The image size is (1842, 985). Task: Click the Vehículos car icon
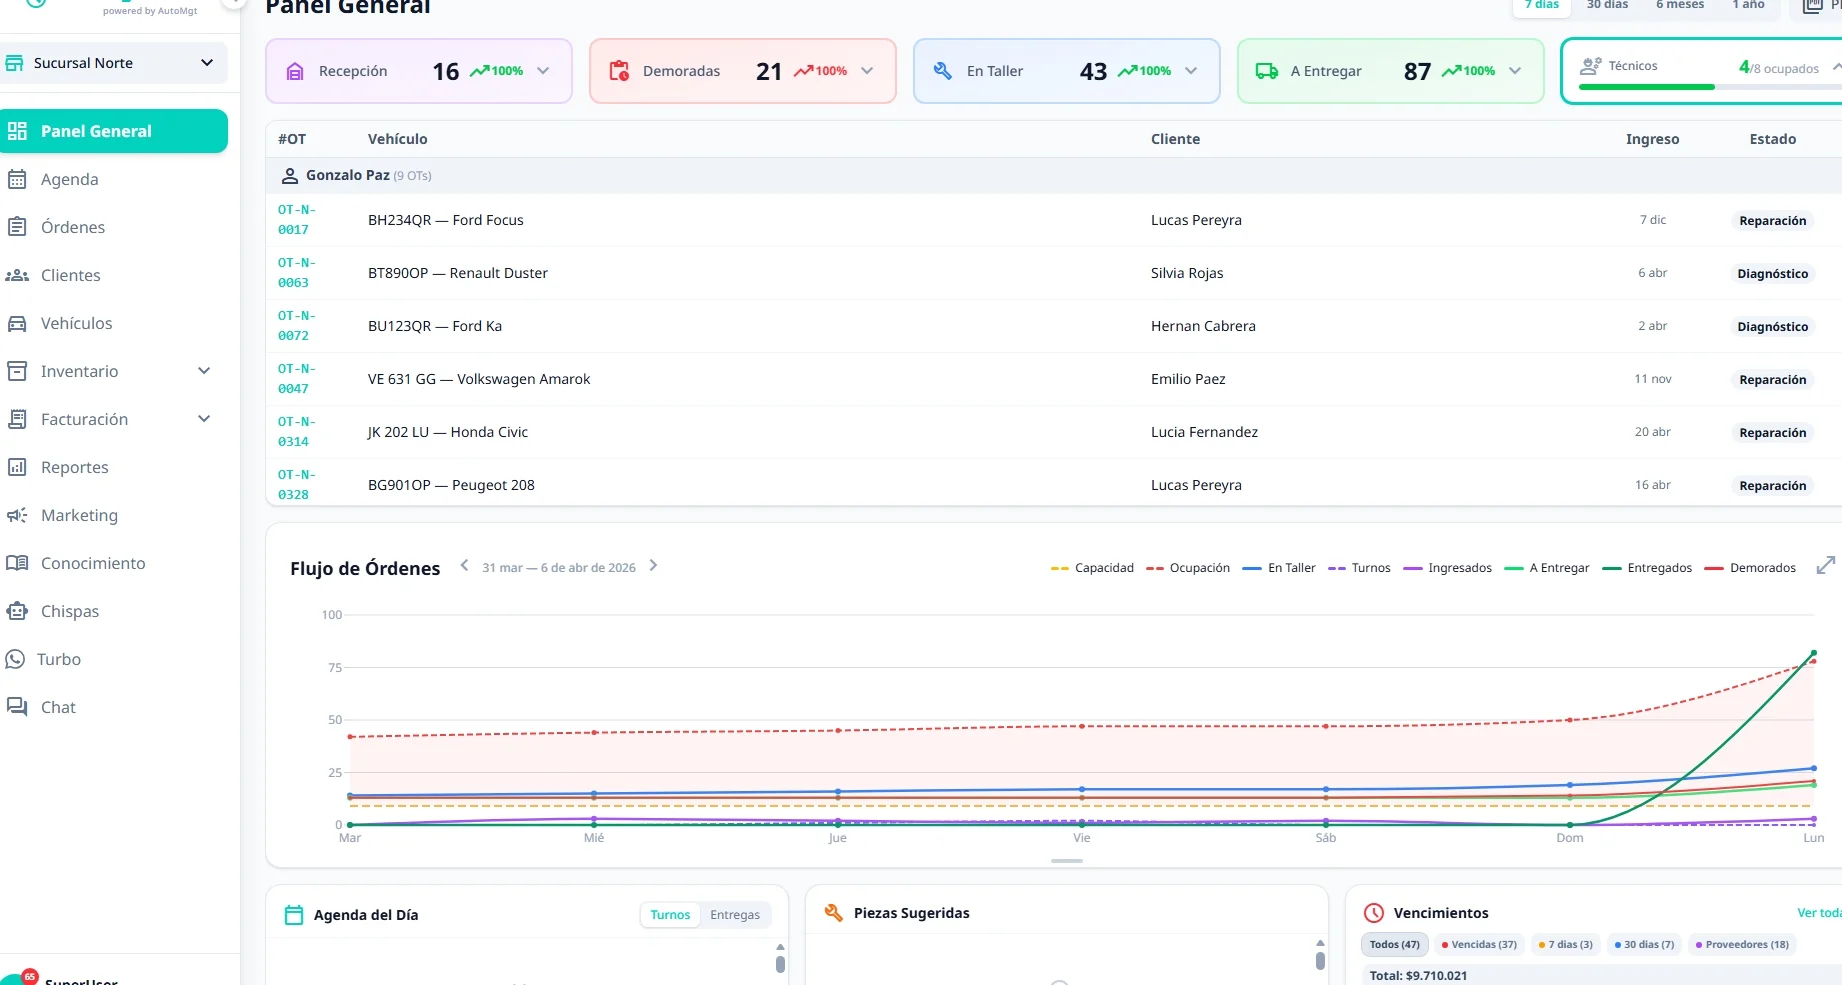pyautogui.click(x=17, y=323)
